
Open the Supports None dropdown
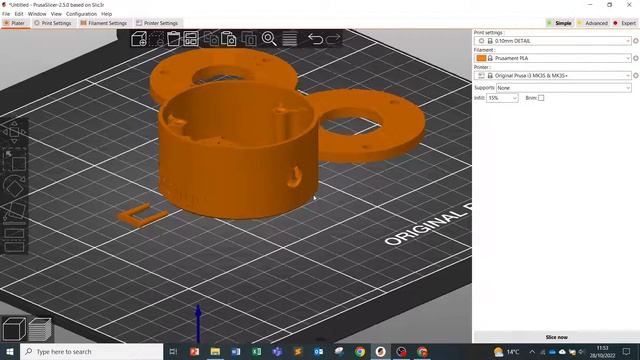tap(564, 88)
